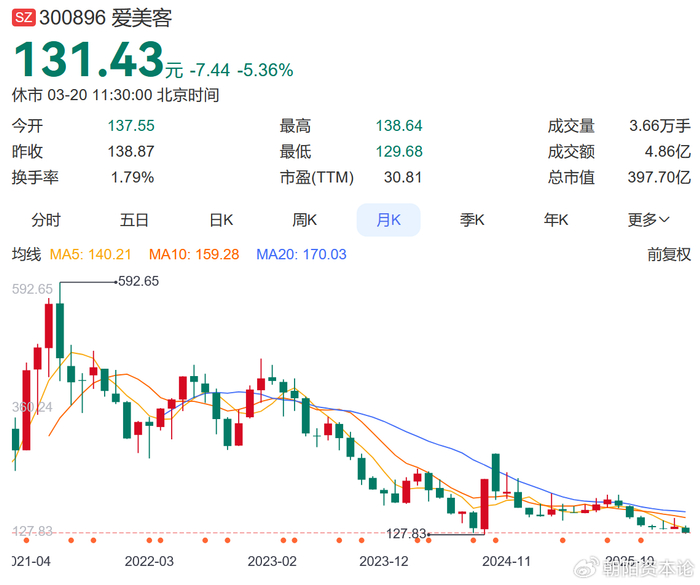
Task: Click the tall green candlestick at the 592.65 peak
Action: 60,330
